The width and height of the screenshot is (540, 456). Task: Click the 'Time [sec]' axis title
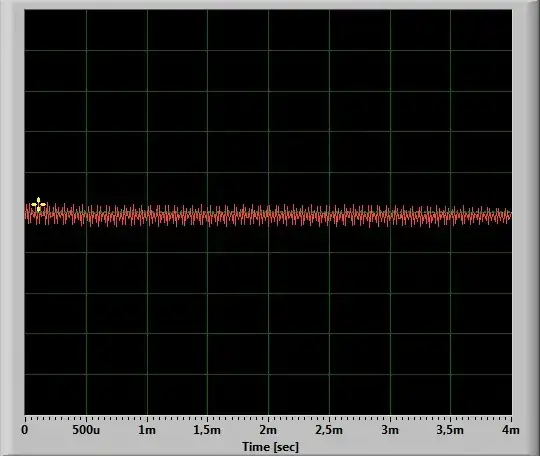270,447
